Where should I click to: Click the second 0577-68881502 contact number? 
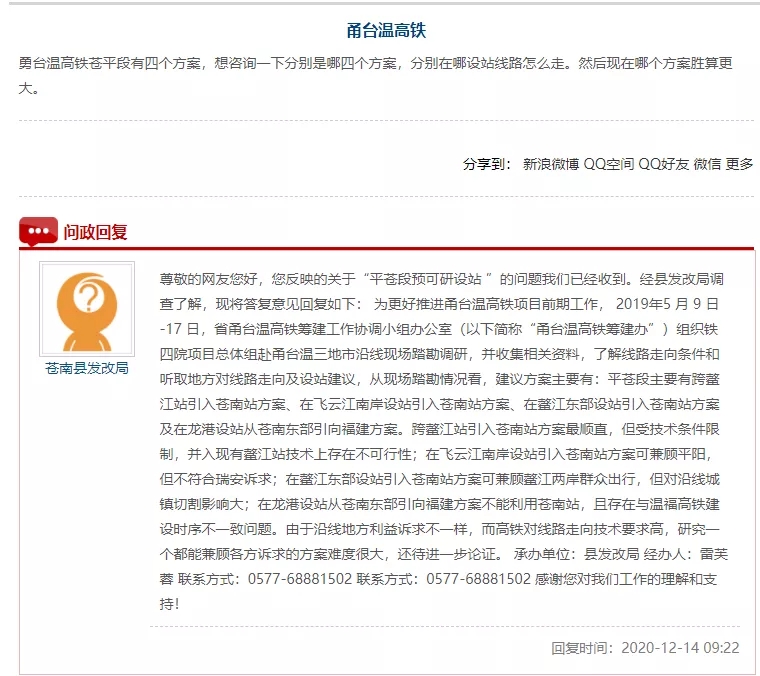[478, 579]
